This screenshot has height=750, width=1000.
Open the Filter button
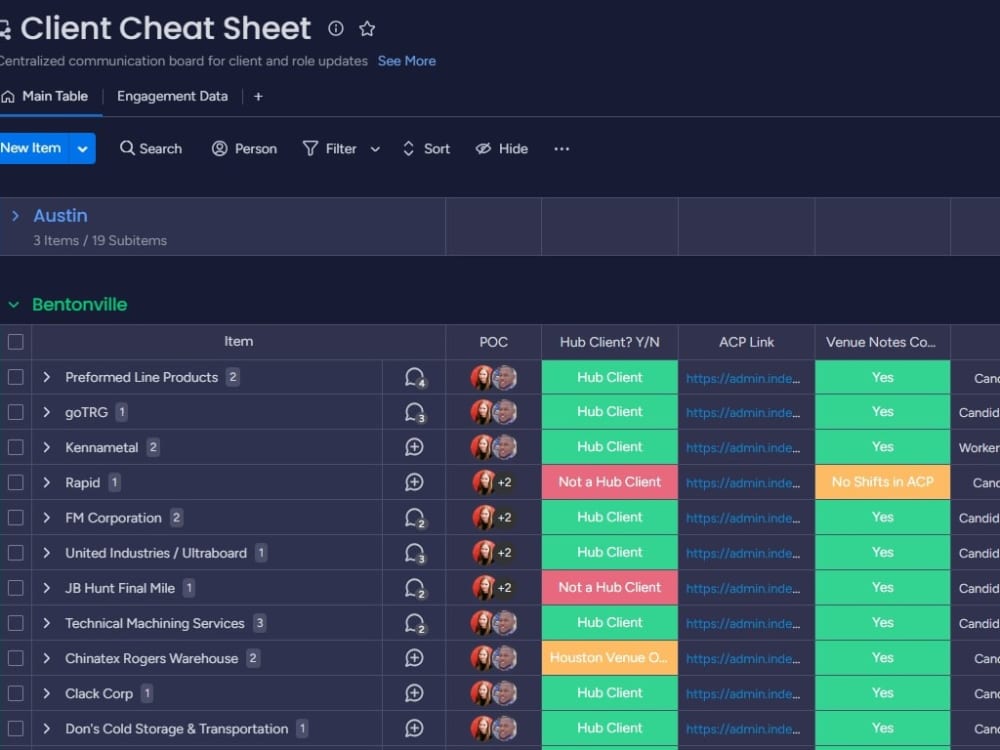click(x=330, y=149)
